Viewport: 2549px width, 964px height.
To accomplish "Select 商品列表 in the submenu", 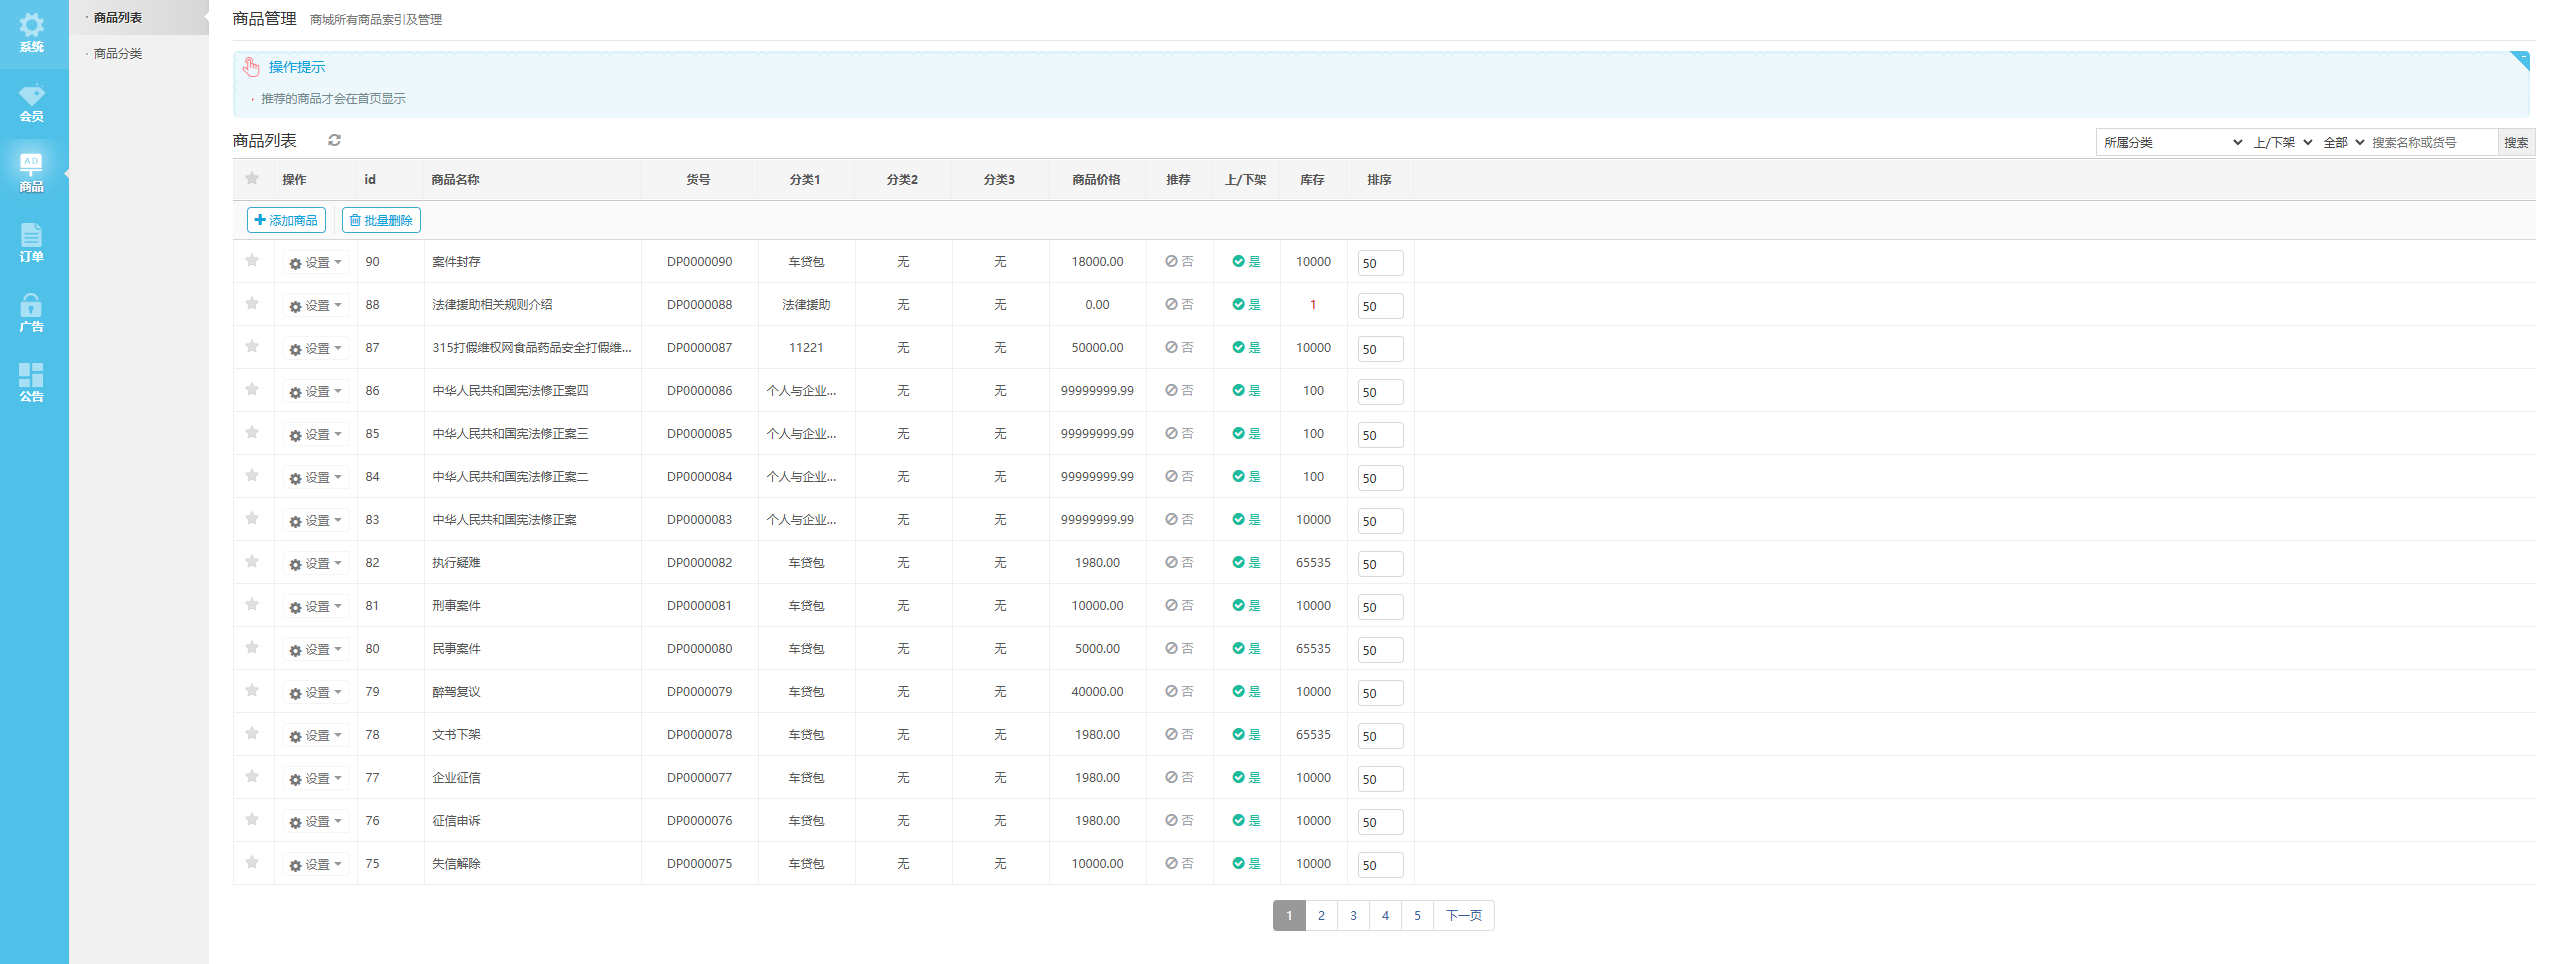I will (x=118, y=18).
